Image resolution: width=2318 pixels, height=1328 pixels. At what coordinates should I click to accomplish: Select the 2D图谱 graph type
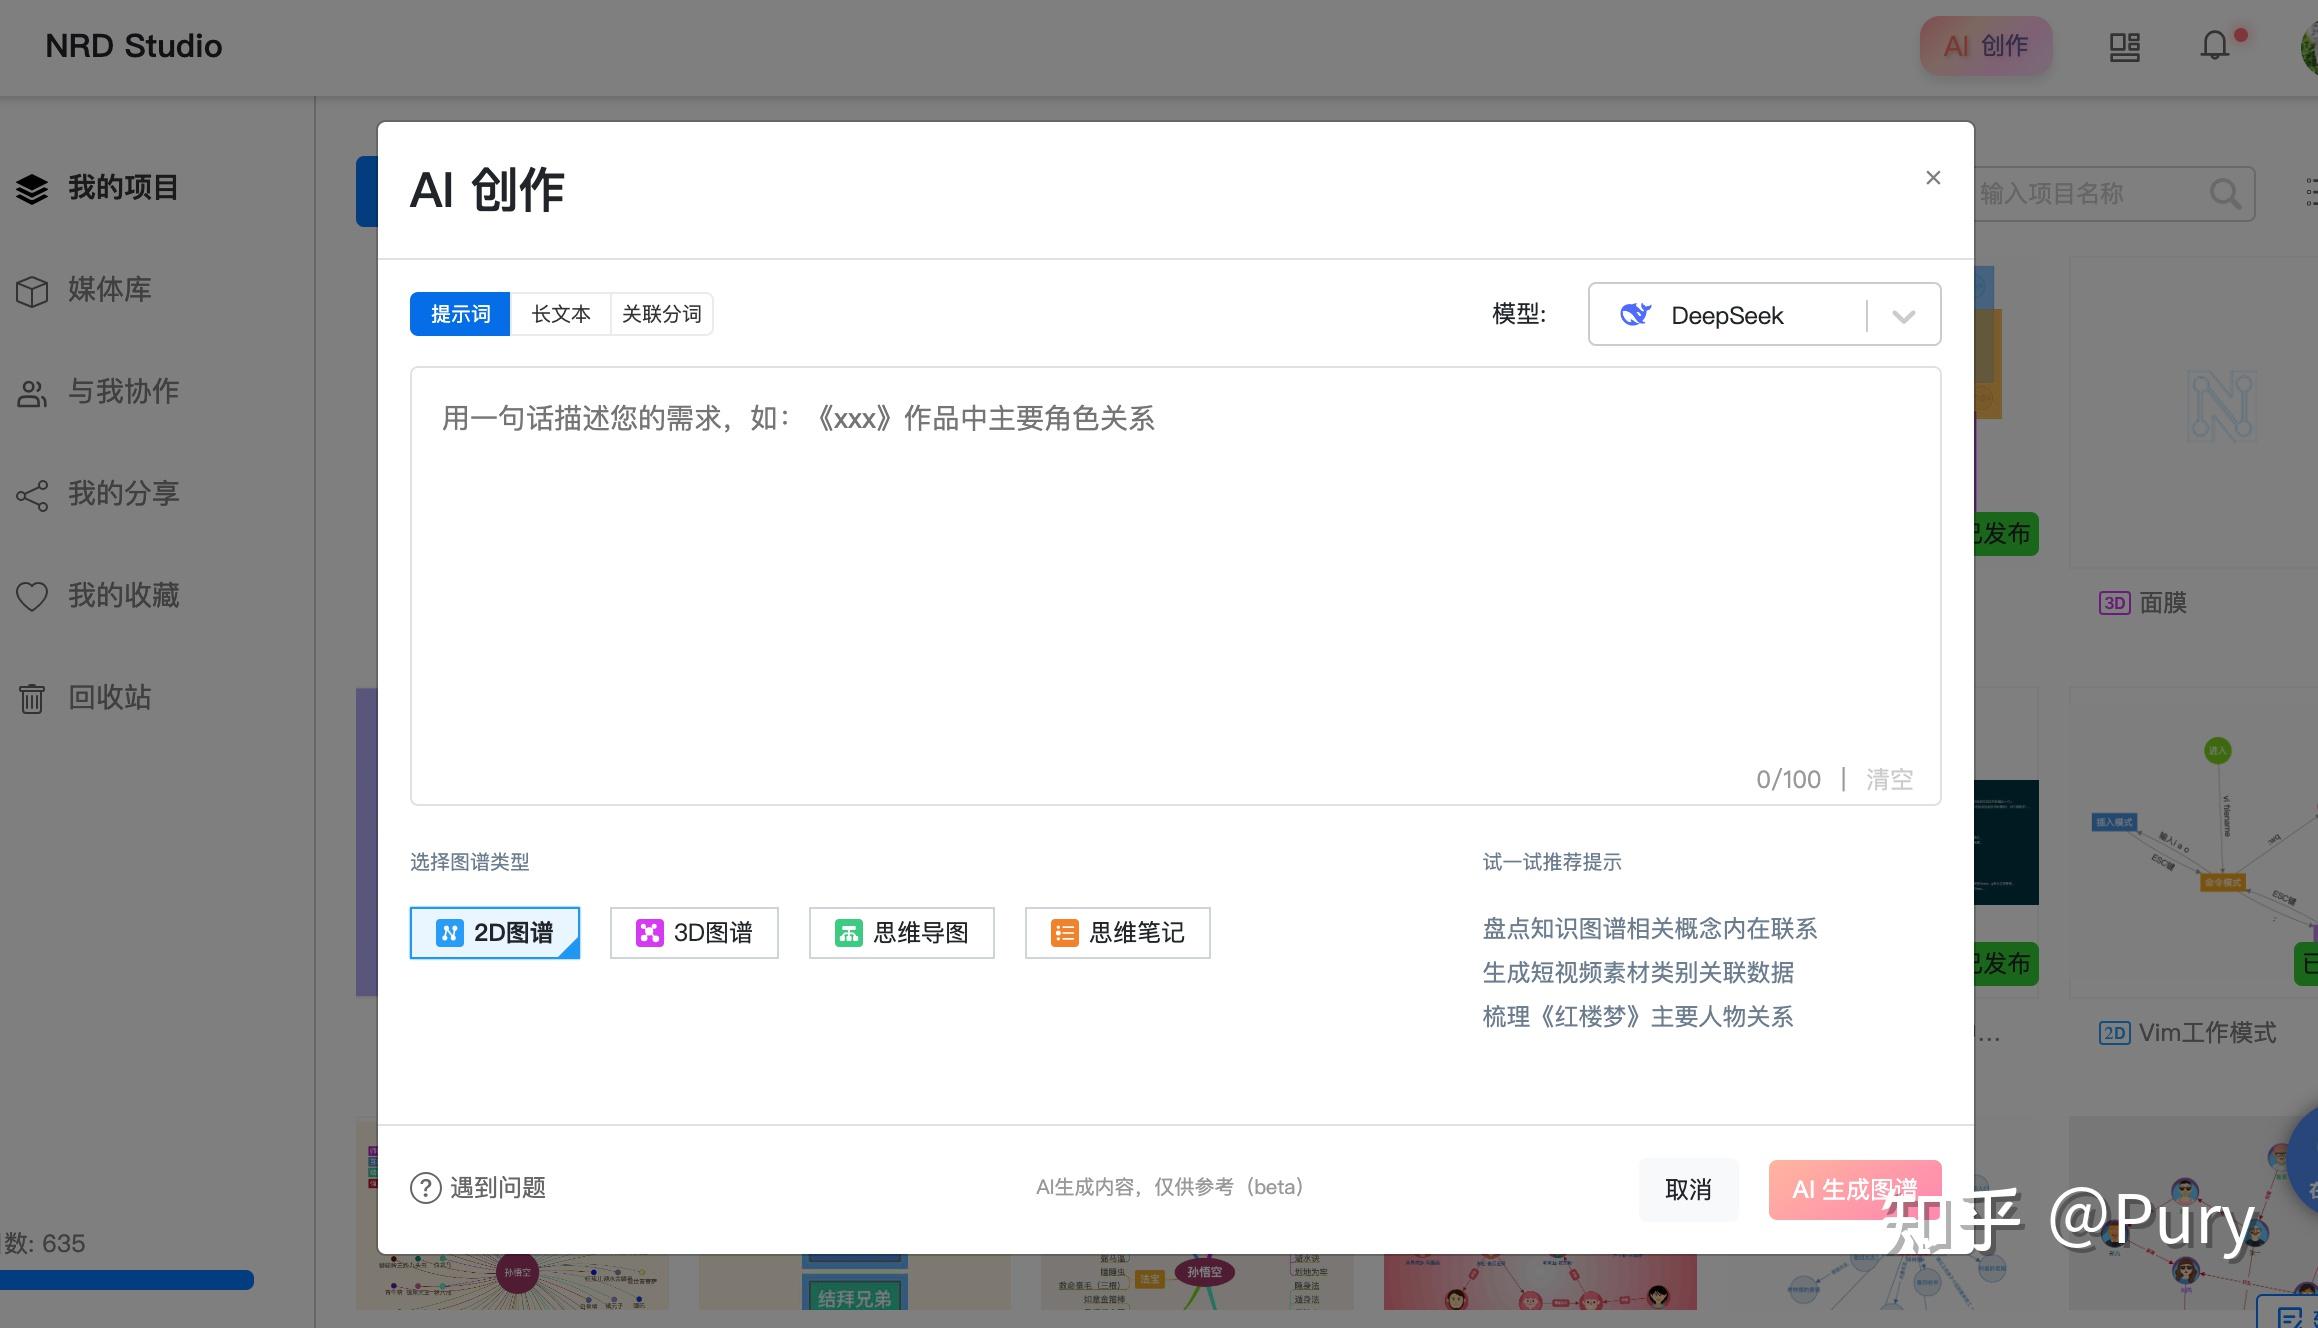pos(494,932)
